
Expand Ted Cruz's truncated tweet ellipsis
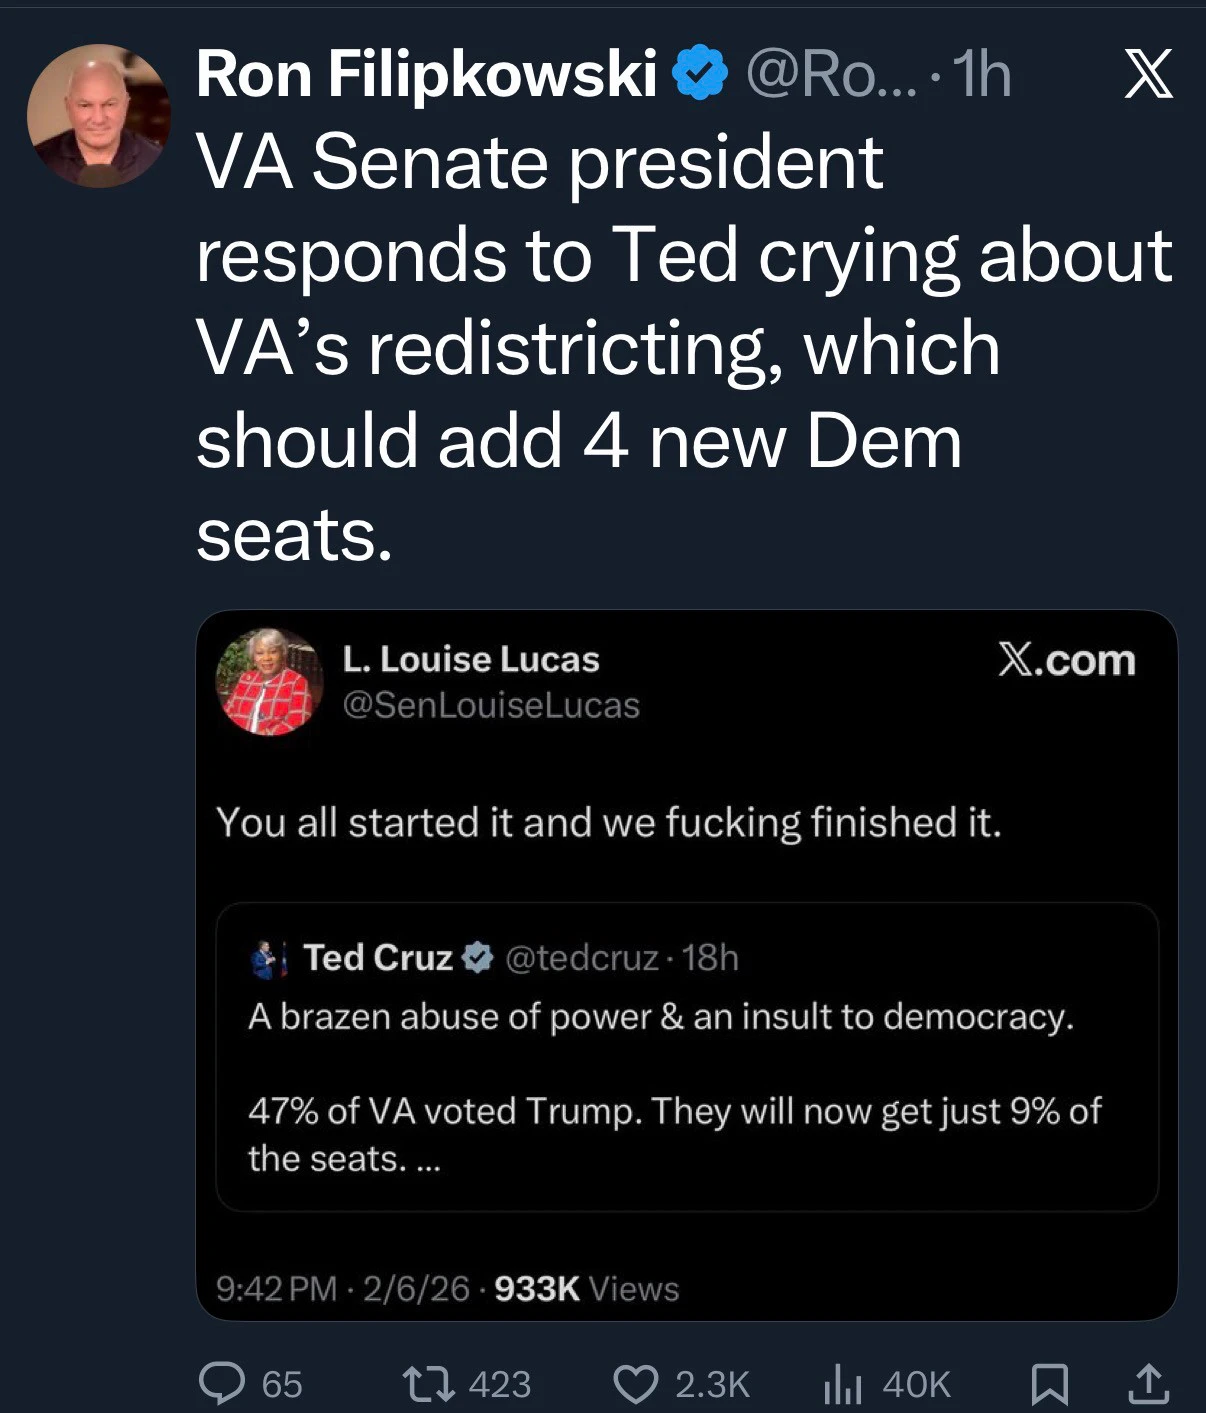(427, 1160)
